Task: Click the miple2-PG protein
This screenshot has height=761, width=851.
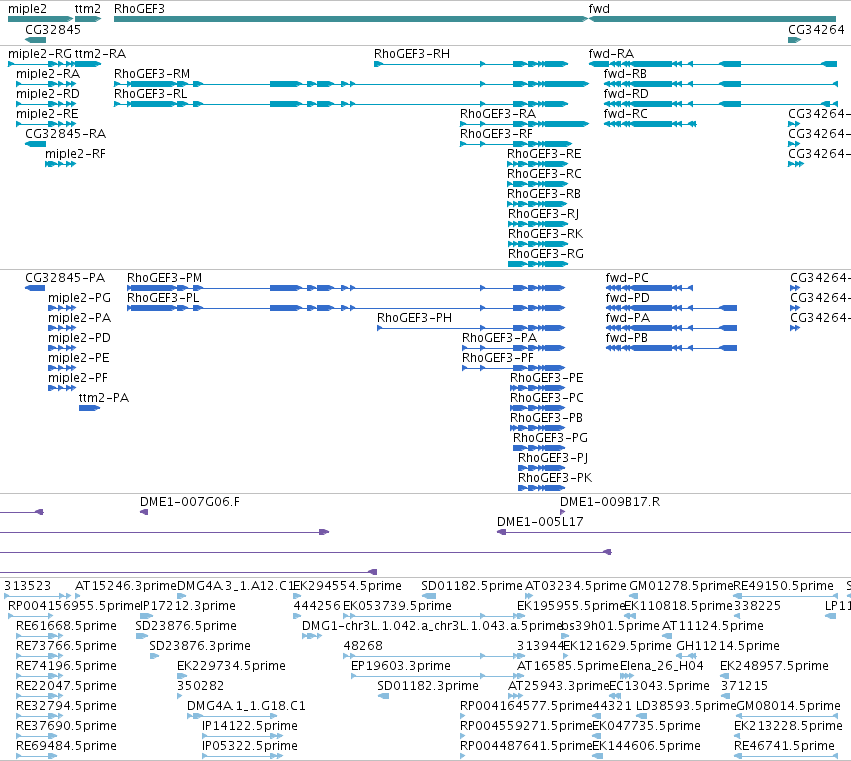Action: (62, 308)
